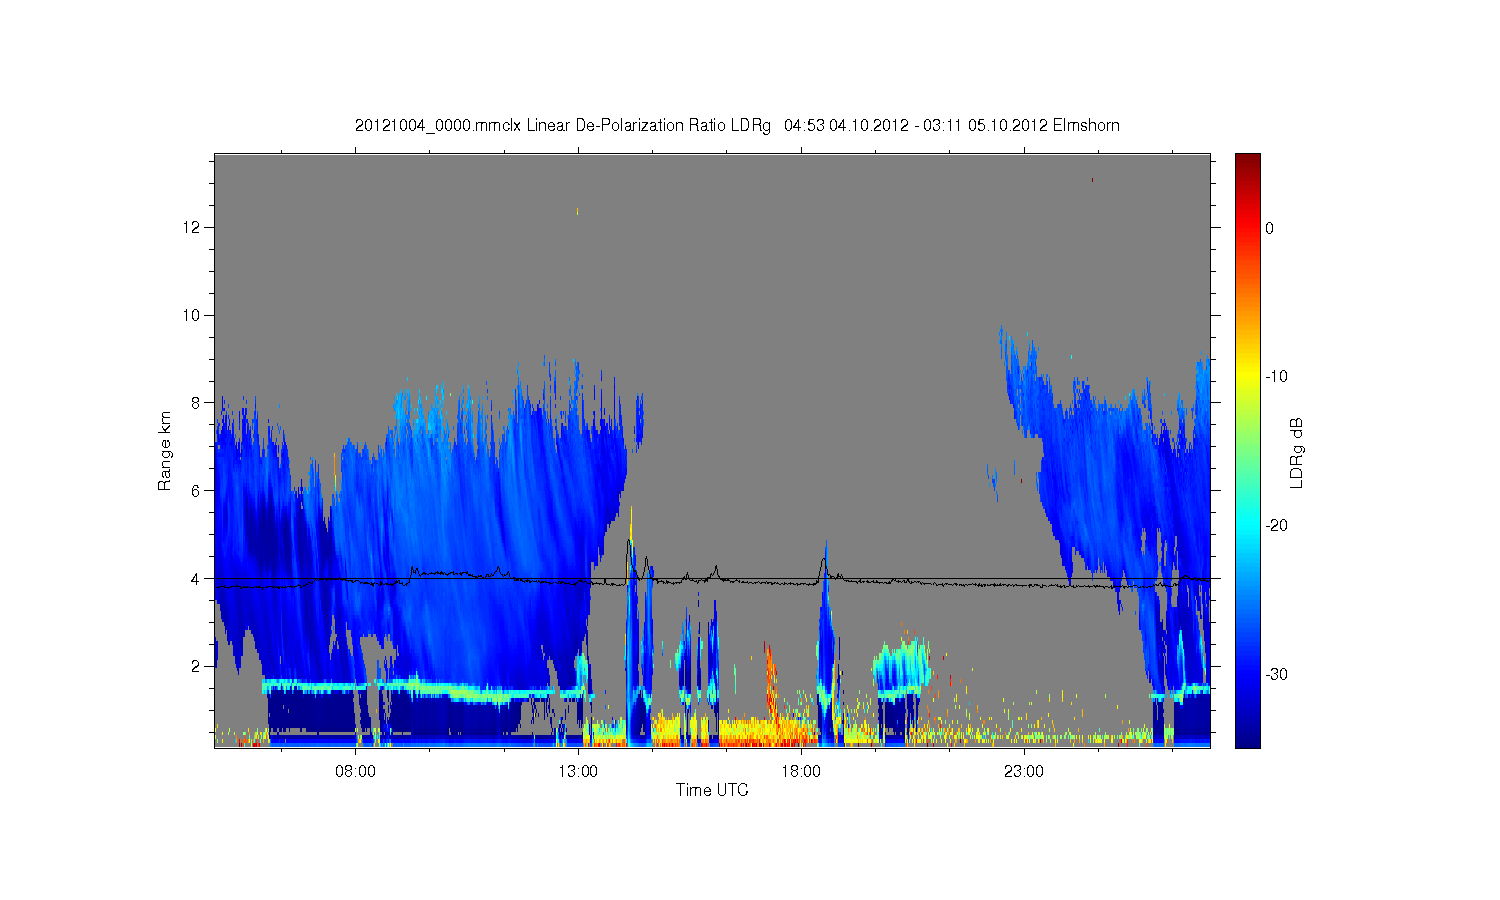Click the 'LDRg dB' colorbar label
This screenshot has height=900, width=1500.
click(x=1297, y=453)
